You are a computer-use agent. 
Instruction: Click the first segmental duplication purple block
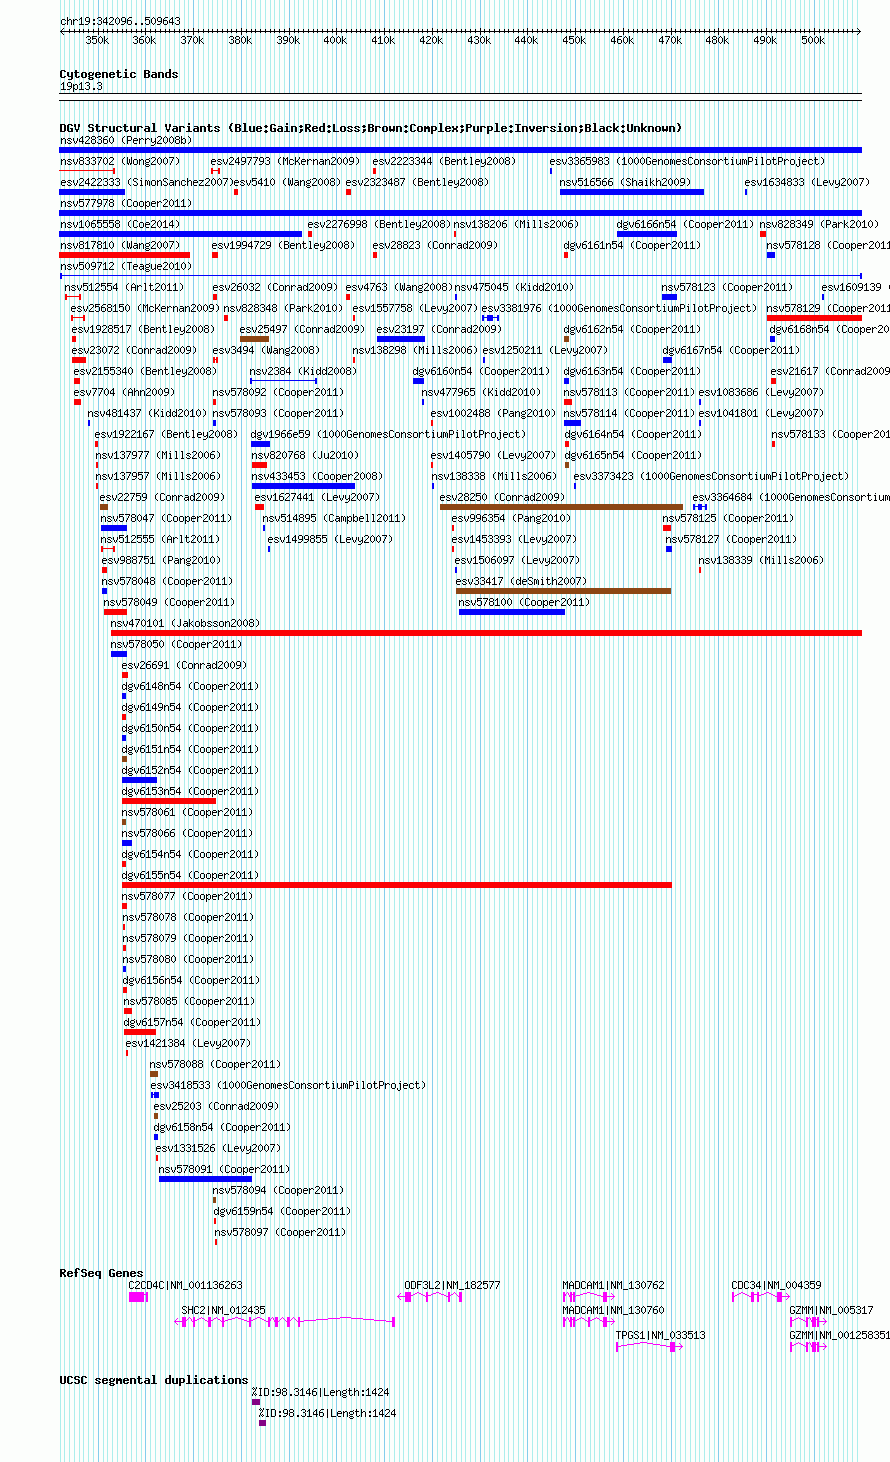tap(256, 1402)
